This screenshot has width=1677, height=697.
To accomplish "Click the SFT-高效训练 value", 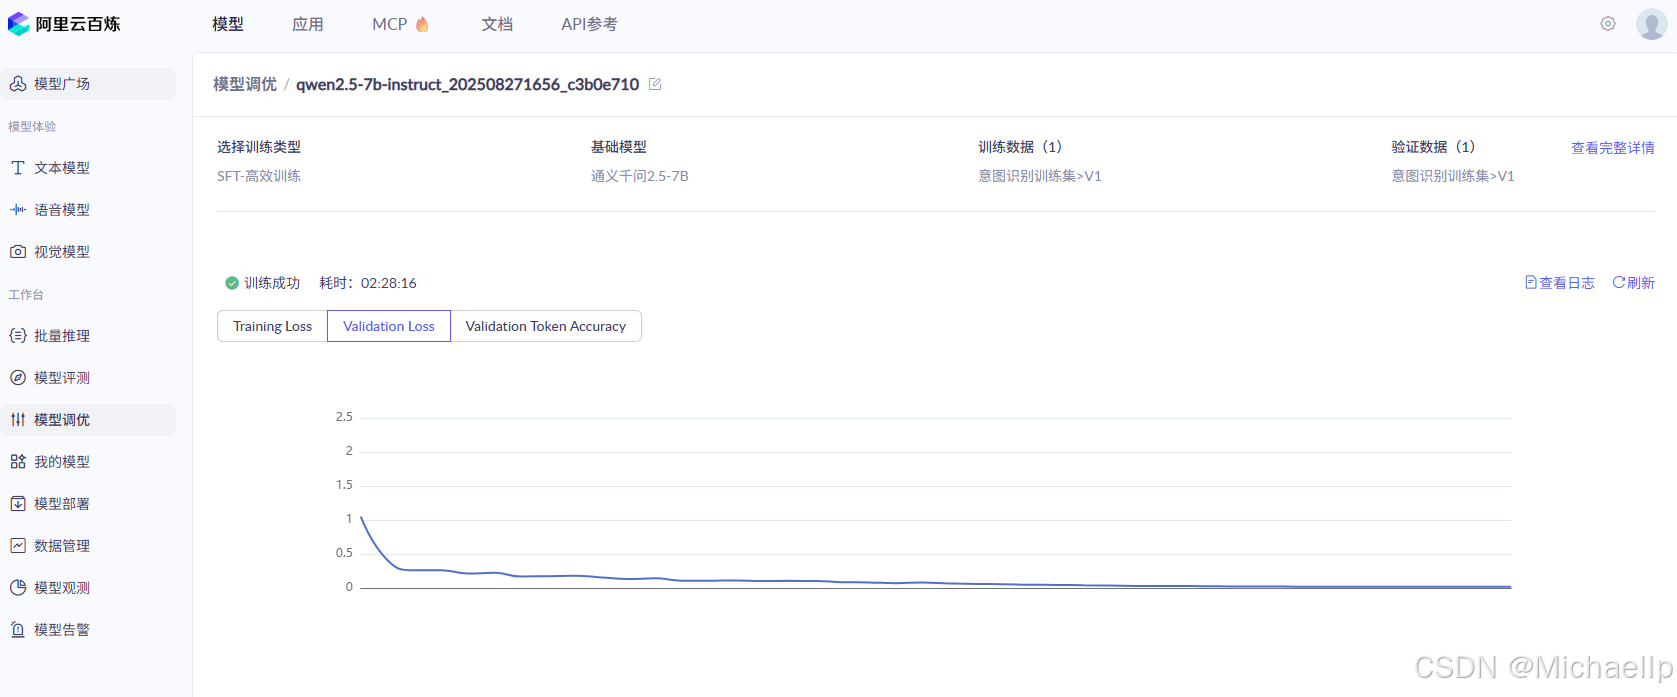I will click(x=259, y=176).
